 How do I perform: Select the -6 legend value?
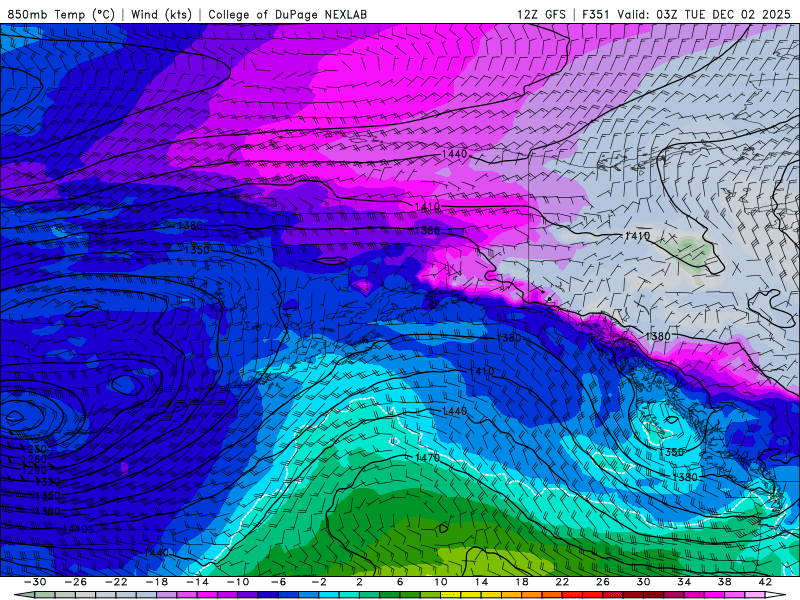click(x=278, y=582)
